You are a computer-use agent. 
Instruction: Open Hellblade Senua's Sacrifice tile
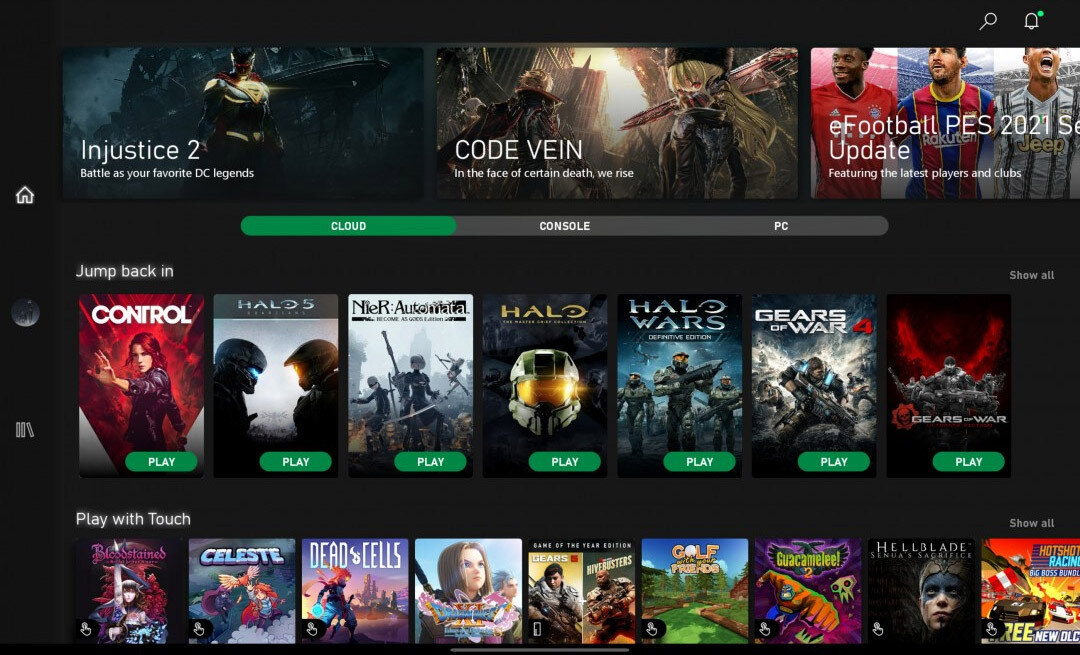coord(921,591)
